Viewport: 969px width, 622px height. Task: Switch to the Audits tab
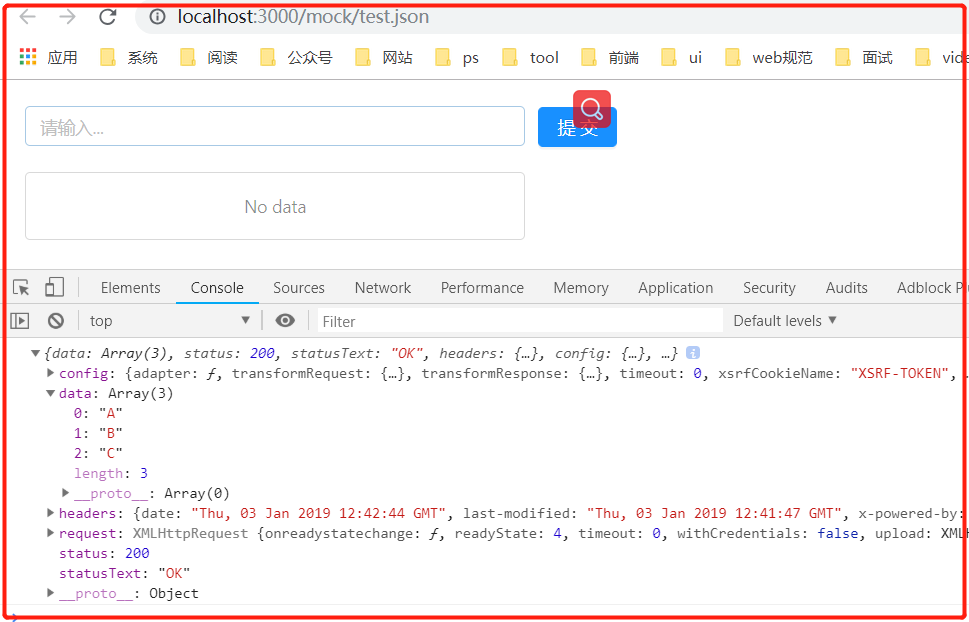(847, 288)
